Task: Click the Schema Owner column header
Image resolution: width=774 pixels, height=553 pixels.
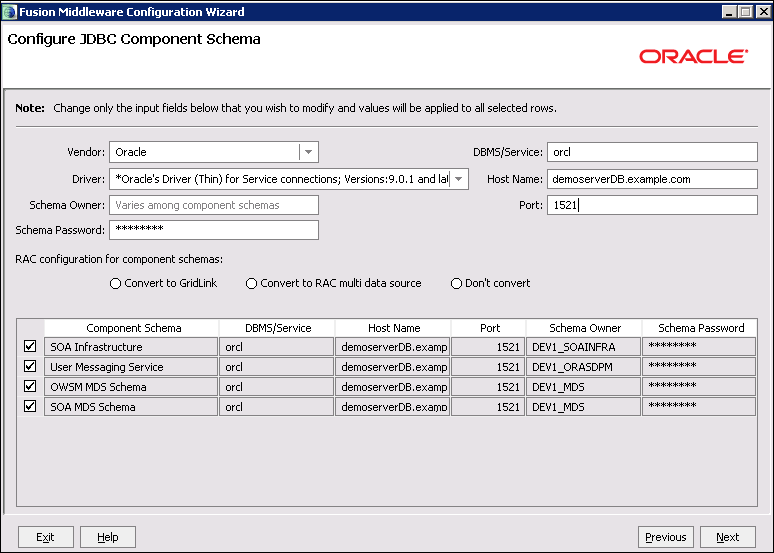Action: tap(585, 328)
